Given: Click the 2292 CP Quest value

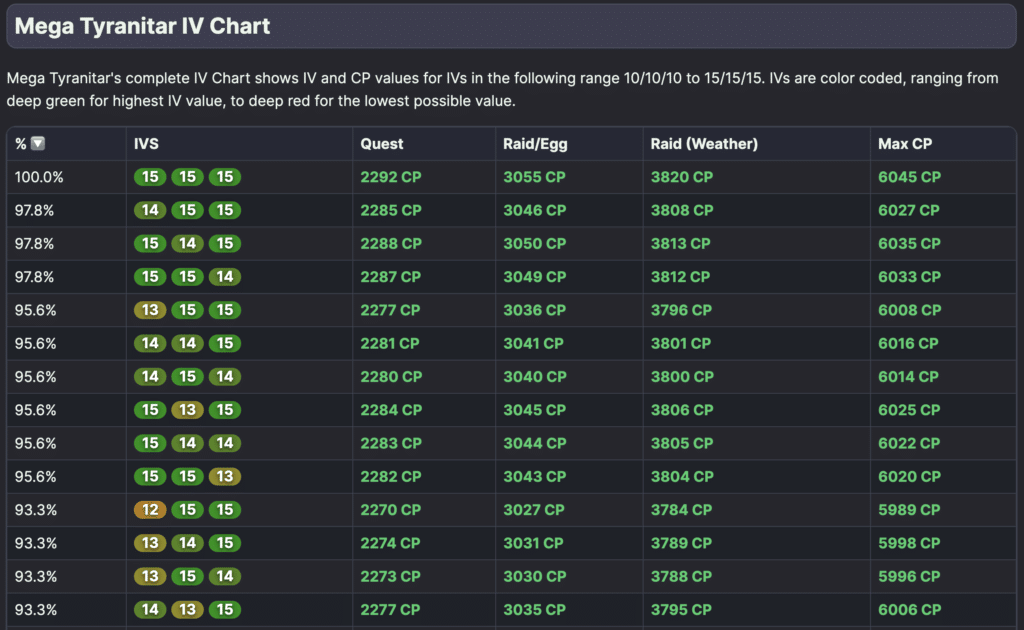Looking at the screenshot, I should 391,177.
